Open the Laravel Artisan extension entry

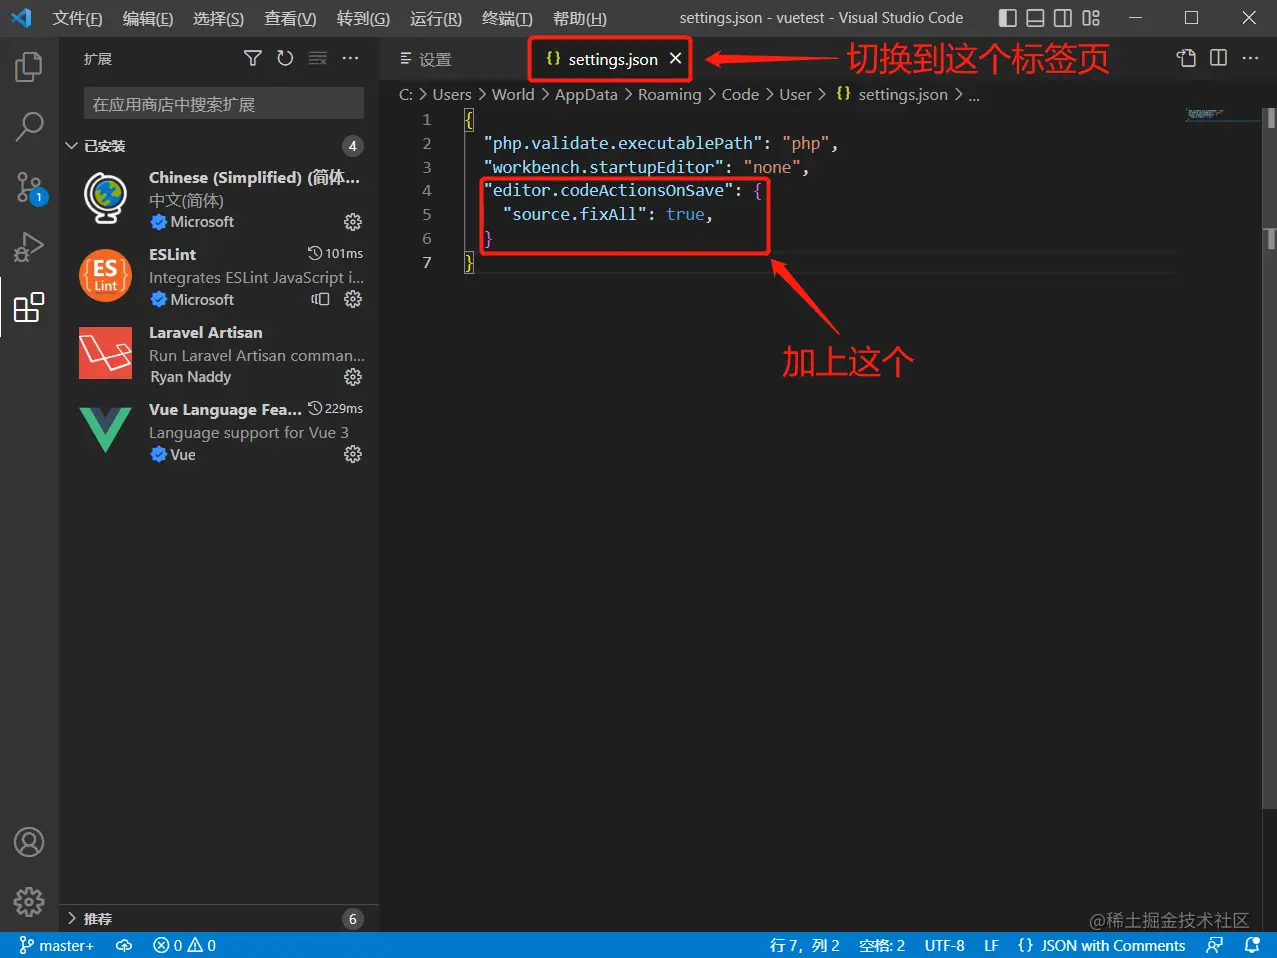point(218,353)
